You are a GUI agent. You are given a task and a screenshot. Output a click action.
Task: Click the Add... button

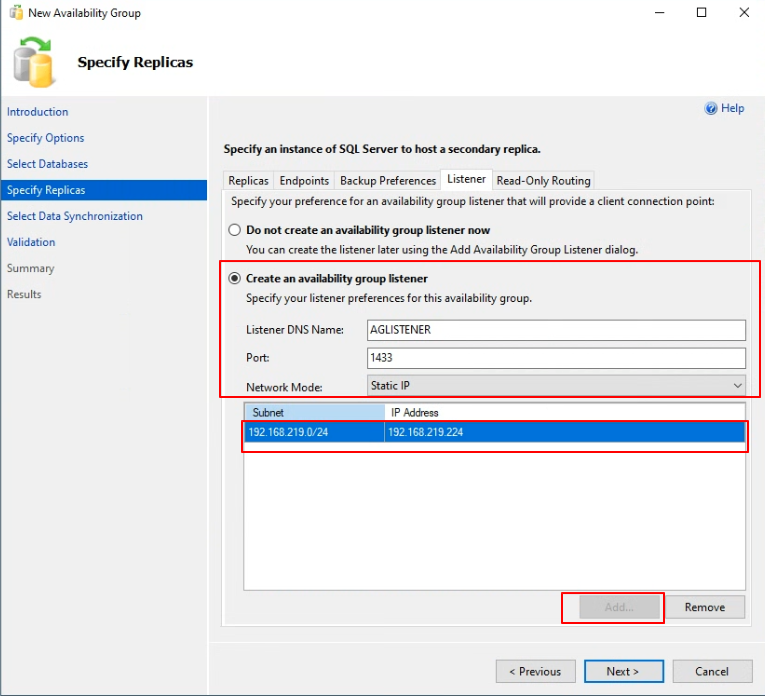click(x=619, y=607)
